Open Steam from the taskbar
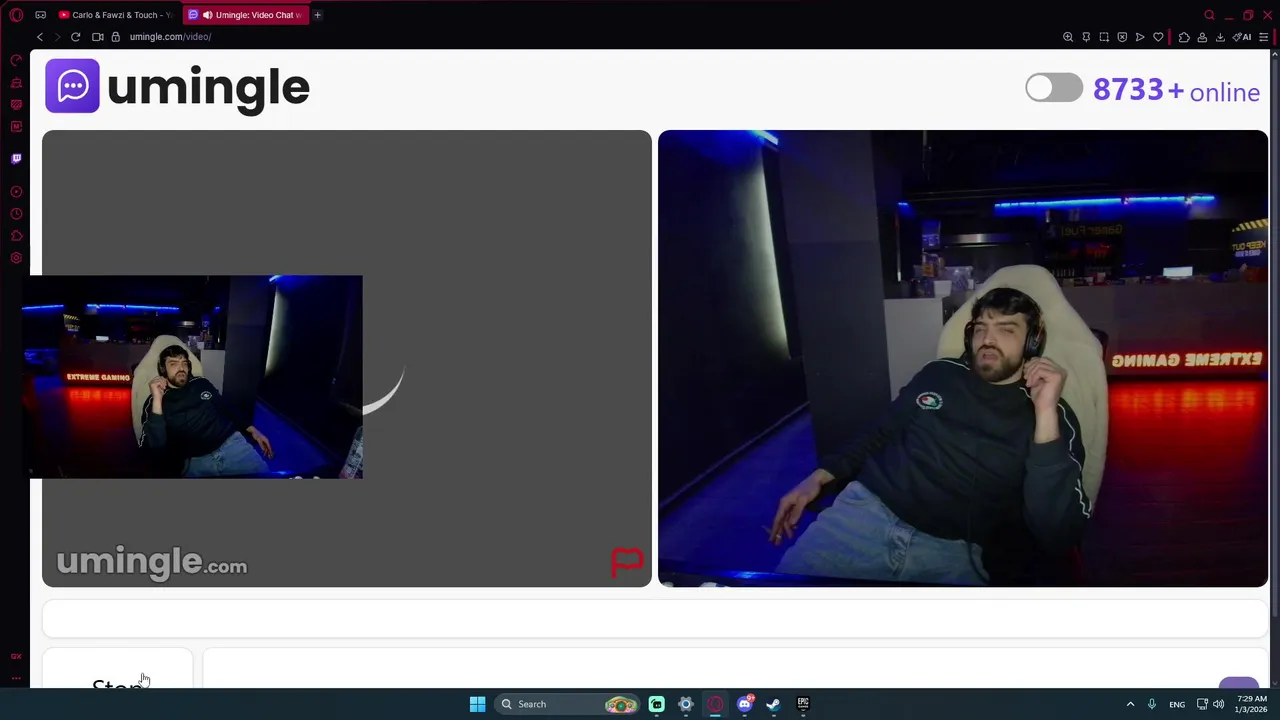Image resolution: width=1280 pixels, height=720 pixels. pyautogui.click(x=773, y=704)
